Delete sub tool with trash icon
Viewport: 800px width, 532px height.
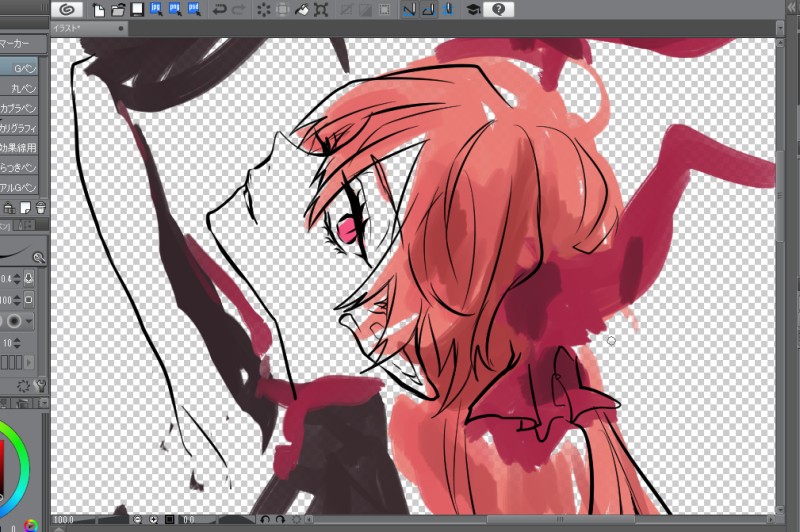tap(40, 207)
